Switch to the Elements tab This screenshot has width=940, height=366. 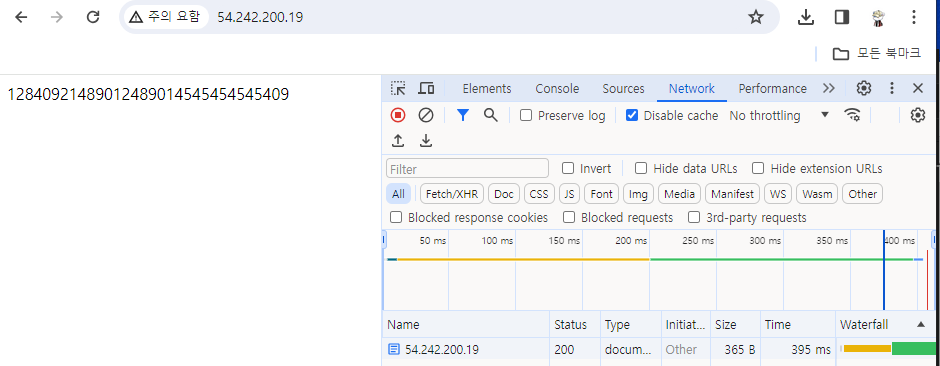[487, 89]
